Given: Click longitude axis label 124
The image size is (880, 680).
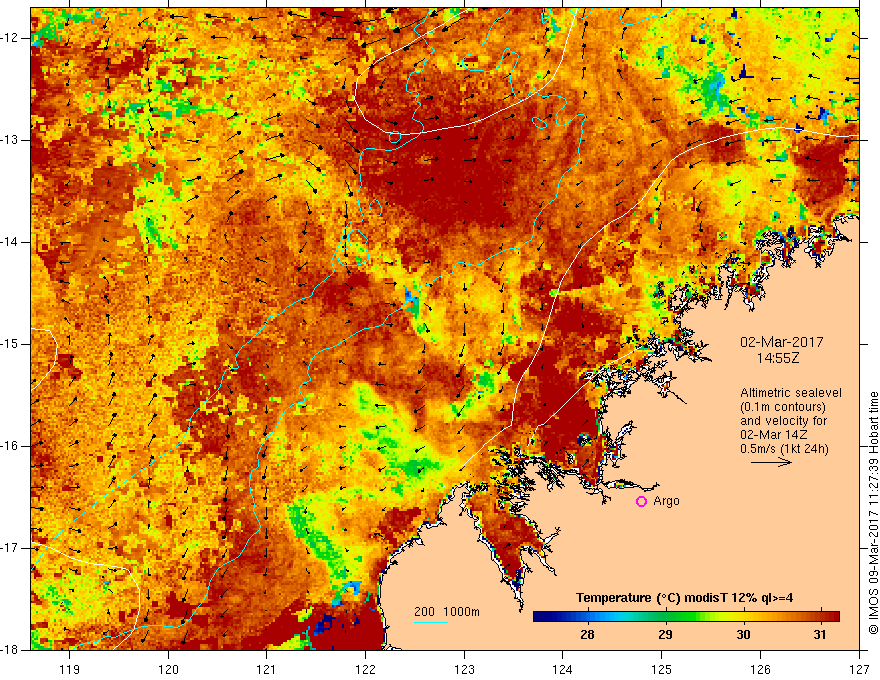Looking at the screenshot, I should pos(563,669).
